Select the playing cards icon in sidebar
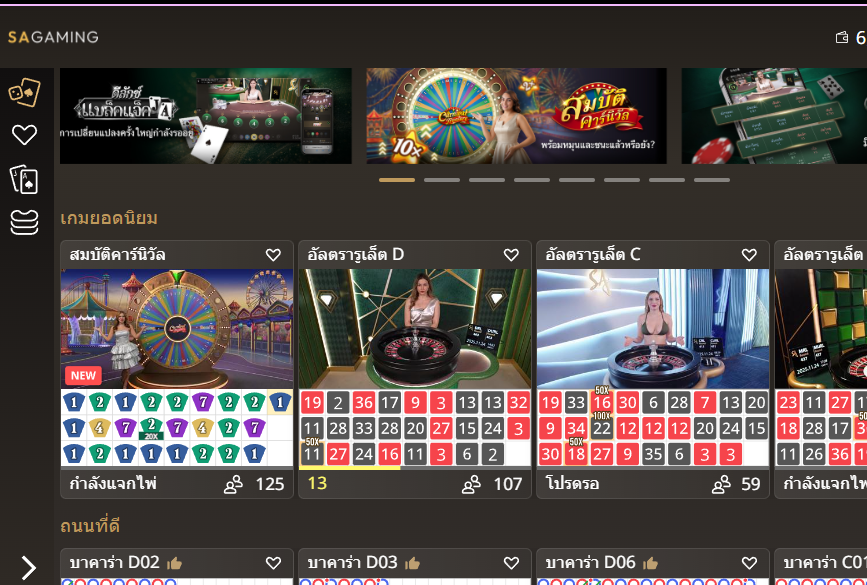 coord(24,180)
